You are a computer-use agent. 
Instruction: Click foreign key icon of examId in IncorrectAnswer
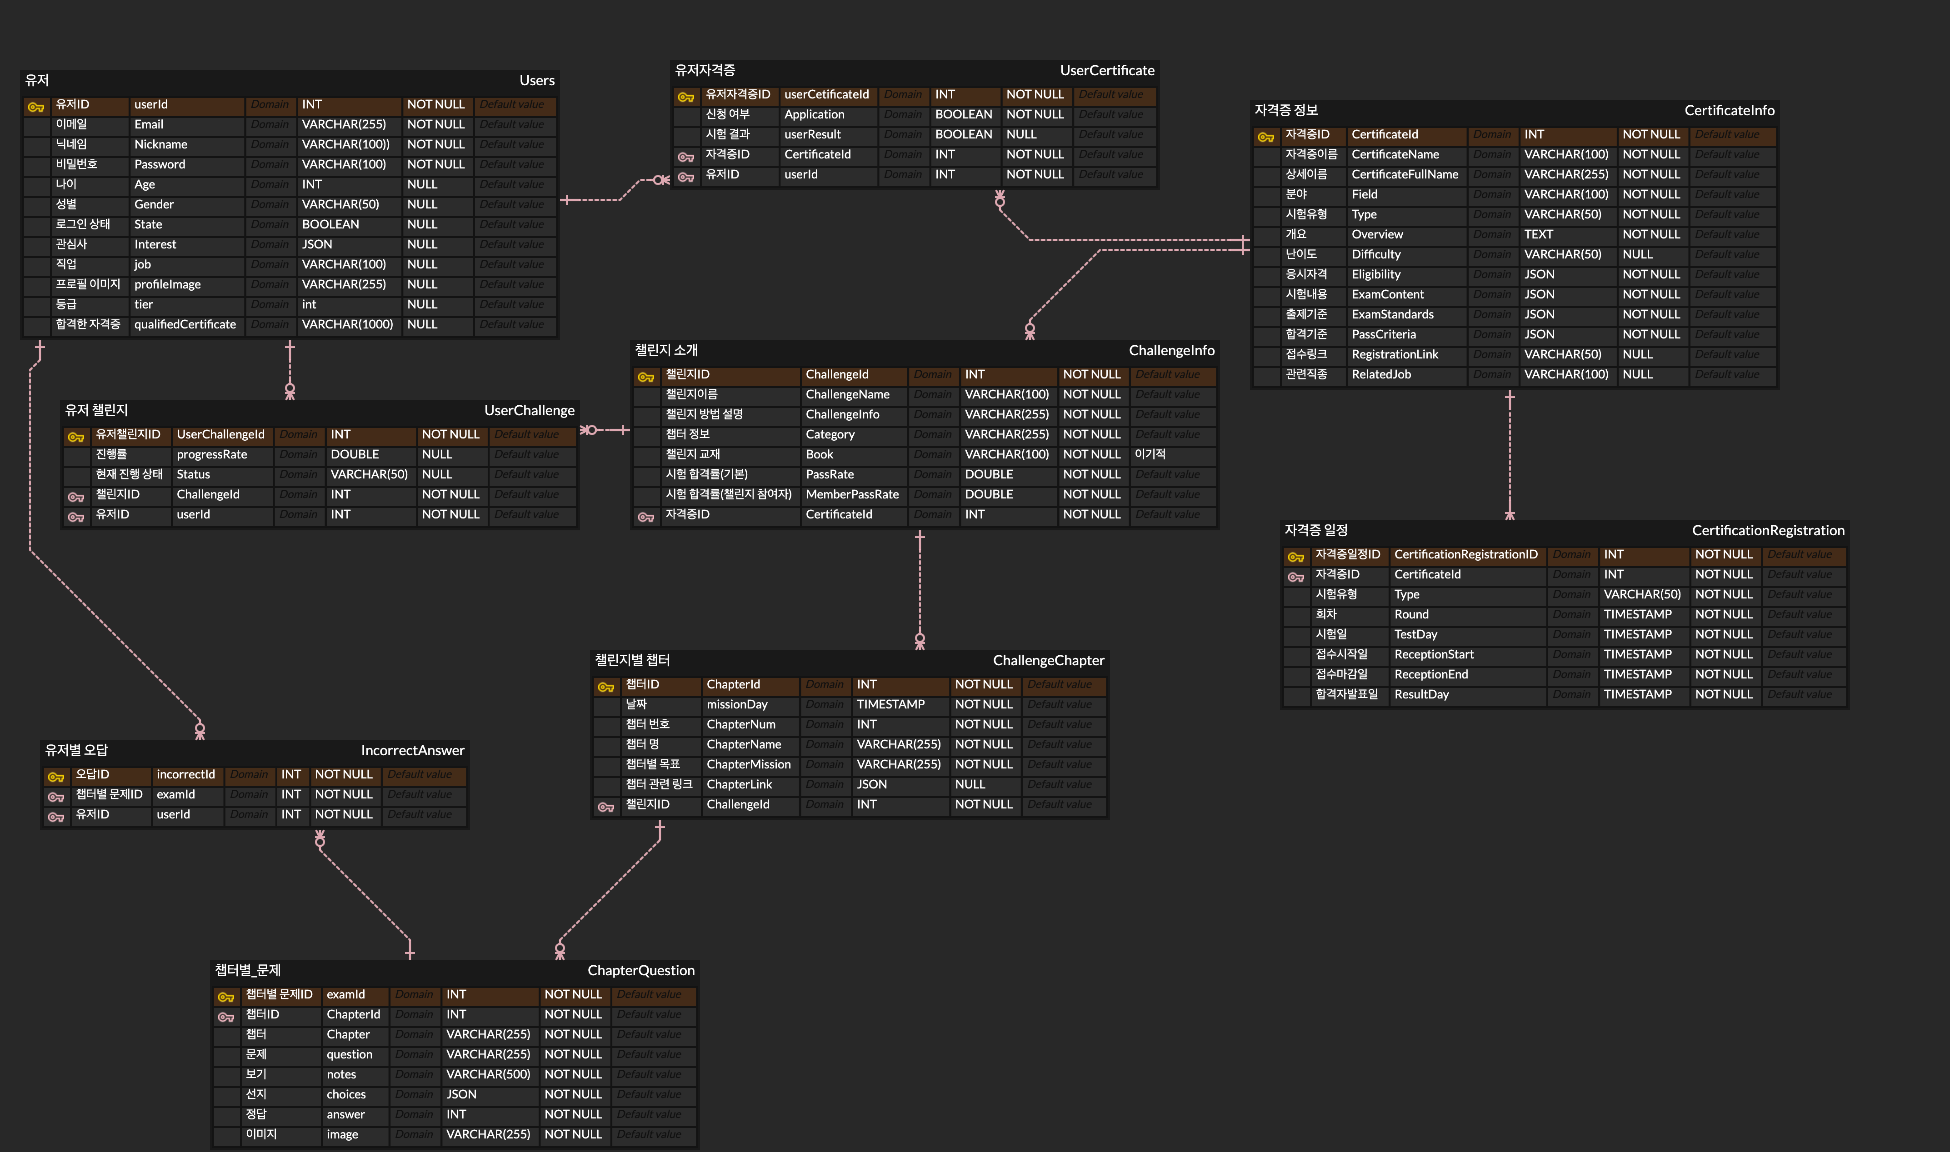click(56, 796)
